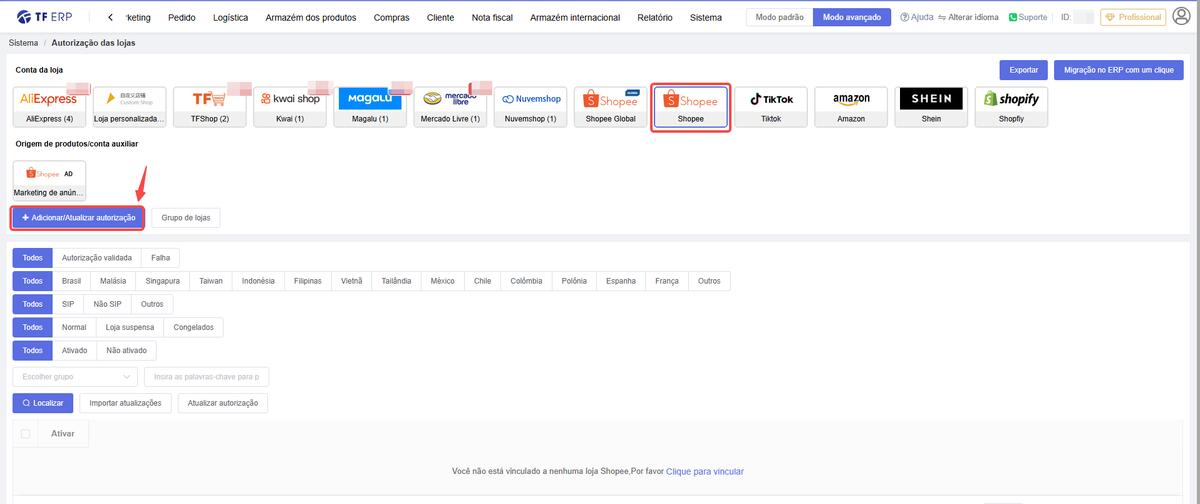
Task: Click the Ativar column header
Action: pyautogui.click(x=63, y=433)
